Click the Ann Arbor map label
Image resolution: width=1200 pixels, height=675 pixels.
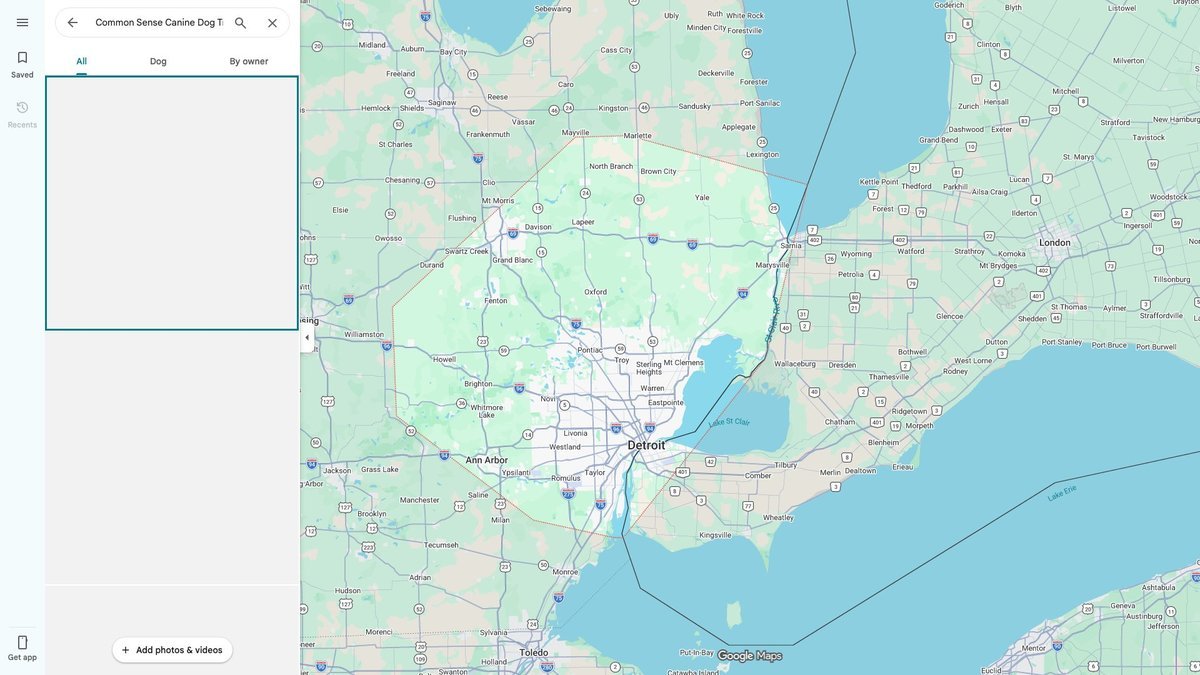487,460
